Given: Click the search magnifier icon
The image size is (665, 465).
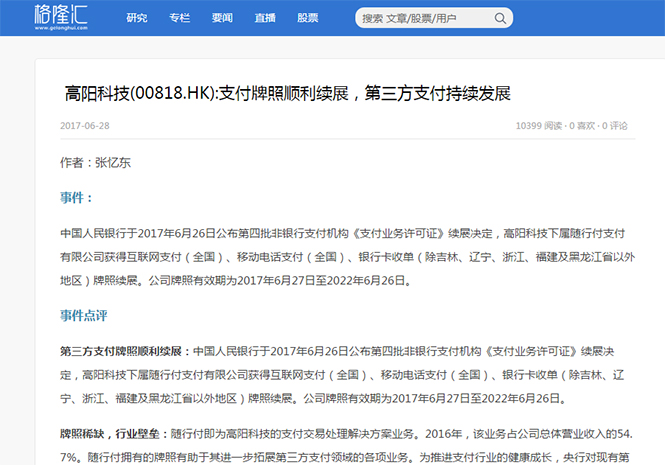Looking at the screenshot, I should click(500, 18).
